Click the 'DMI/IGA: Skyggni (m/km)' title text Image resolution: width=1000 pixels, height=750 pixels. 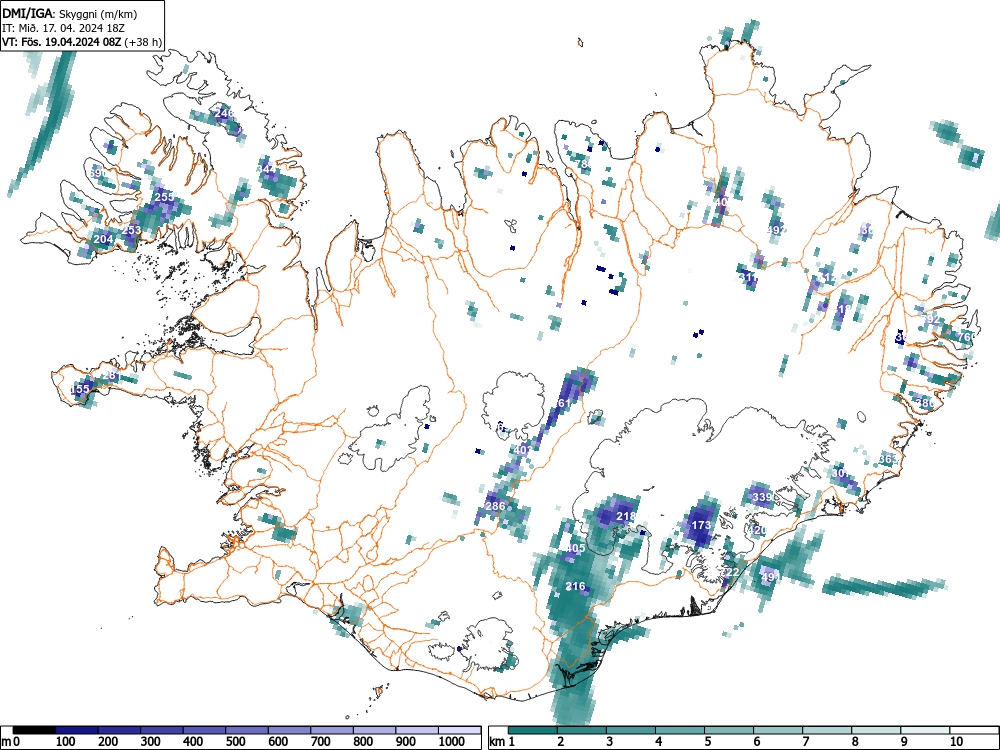tap(70, 13)
